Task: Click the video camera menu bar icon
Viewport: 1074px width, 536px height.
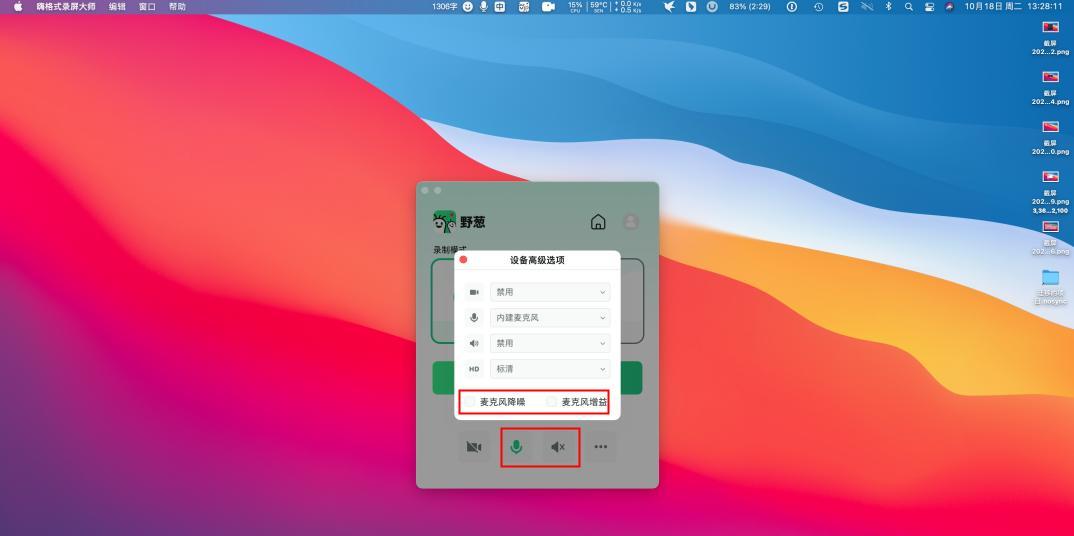Action: coord(548,6)
